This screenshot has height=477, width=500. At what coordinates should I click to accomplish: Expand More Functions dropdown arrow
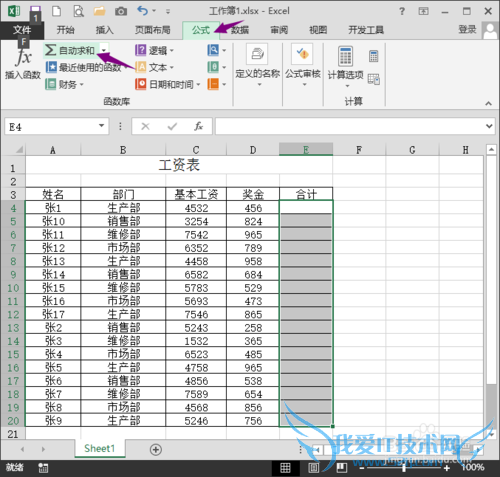point(224,84)
